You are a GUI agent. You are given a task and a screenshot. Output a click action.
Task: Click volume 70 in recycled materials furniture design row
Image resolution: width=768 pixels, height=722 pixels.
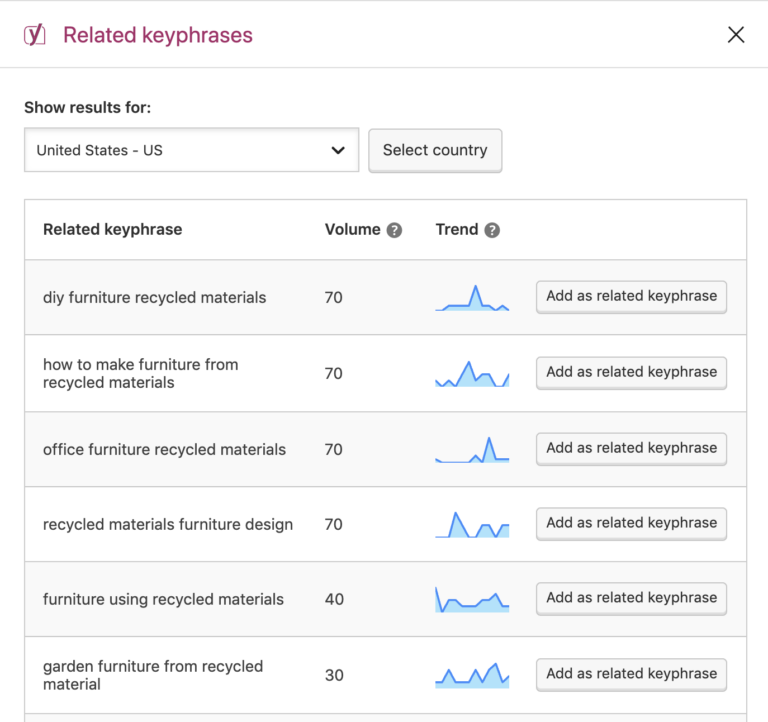coord(334,524)
